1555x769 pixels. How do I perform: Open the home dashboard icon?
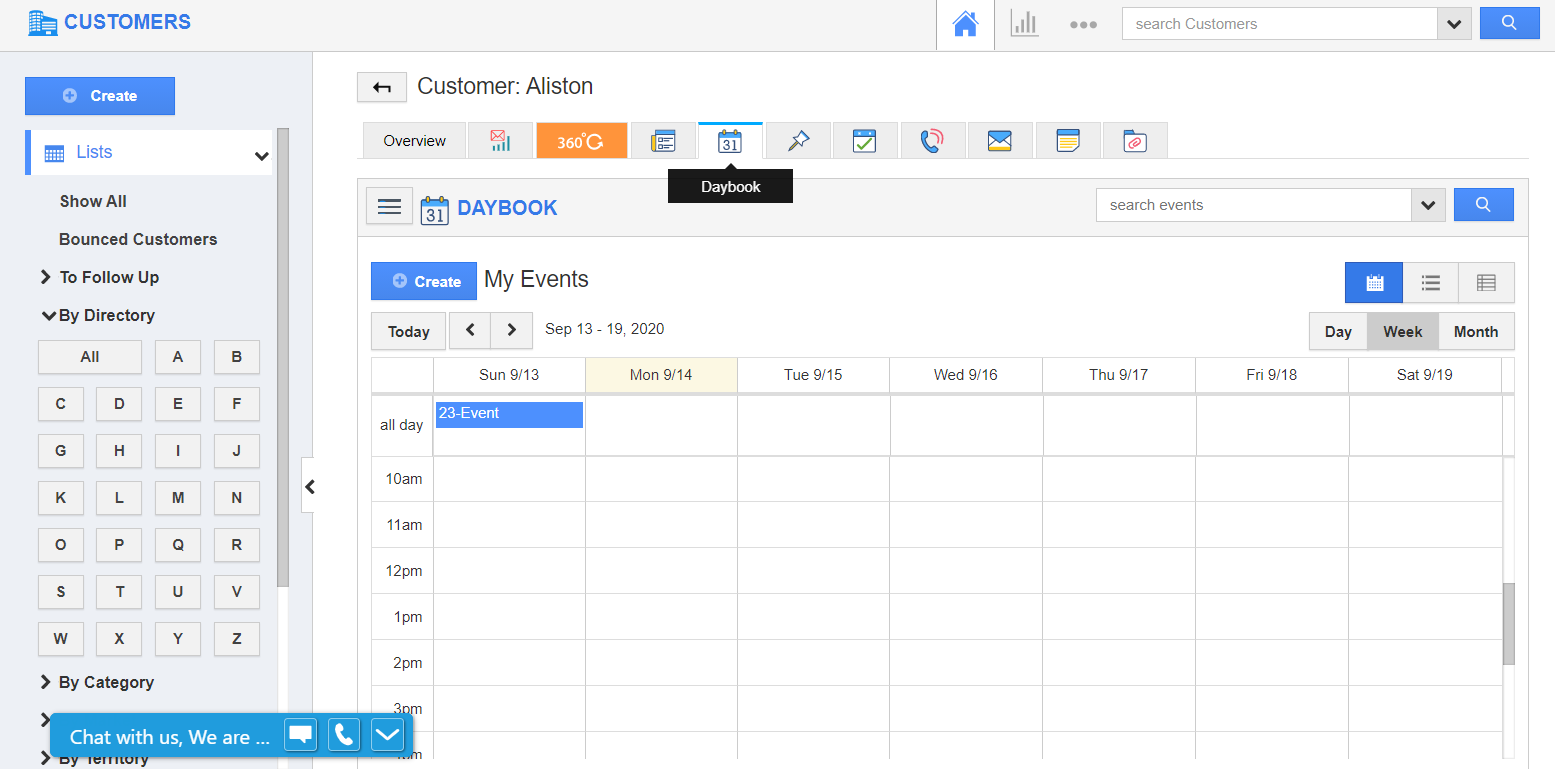[x=965, y=24]
